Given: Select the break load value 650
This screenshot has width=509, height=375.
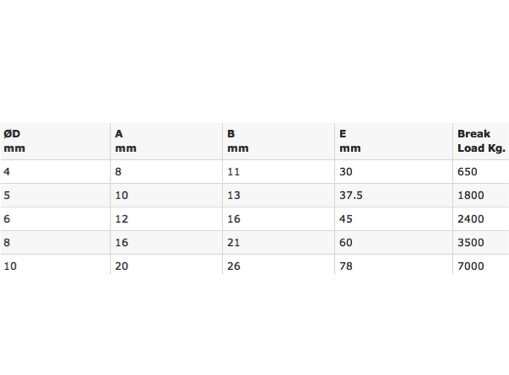Looking at the screenshot, I should [467, 172].
